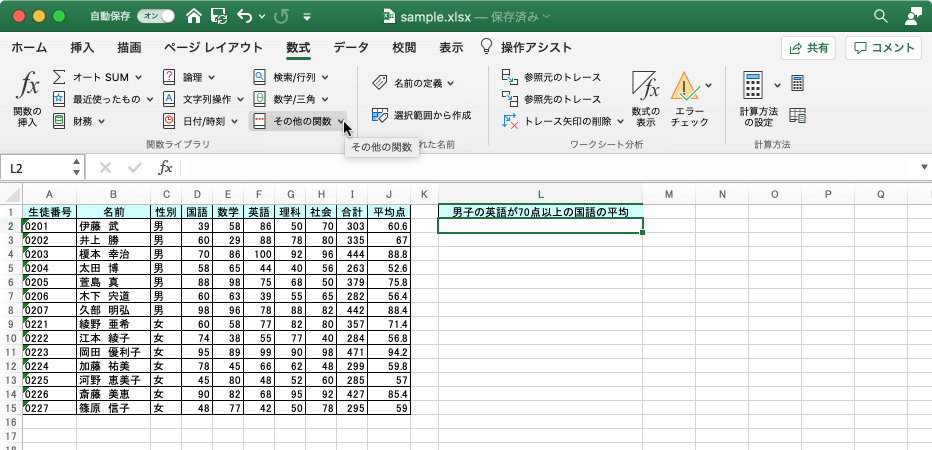Image resolution: width=932 pixels, height=450 pixels.
Task: Click the fx icon in formula bar
Action: [165, 168]
